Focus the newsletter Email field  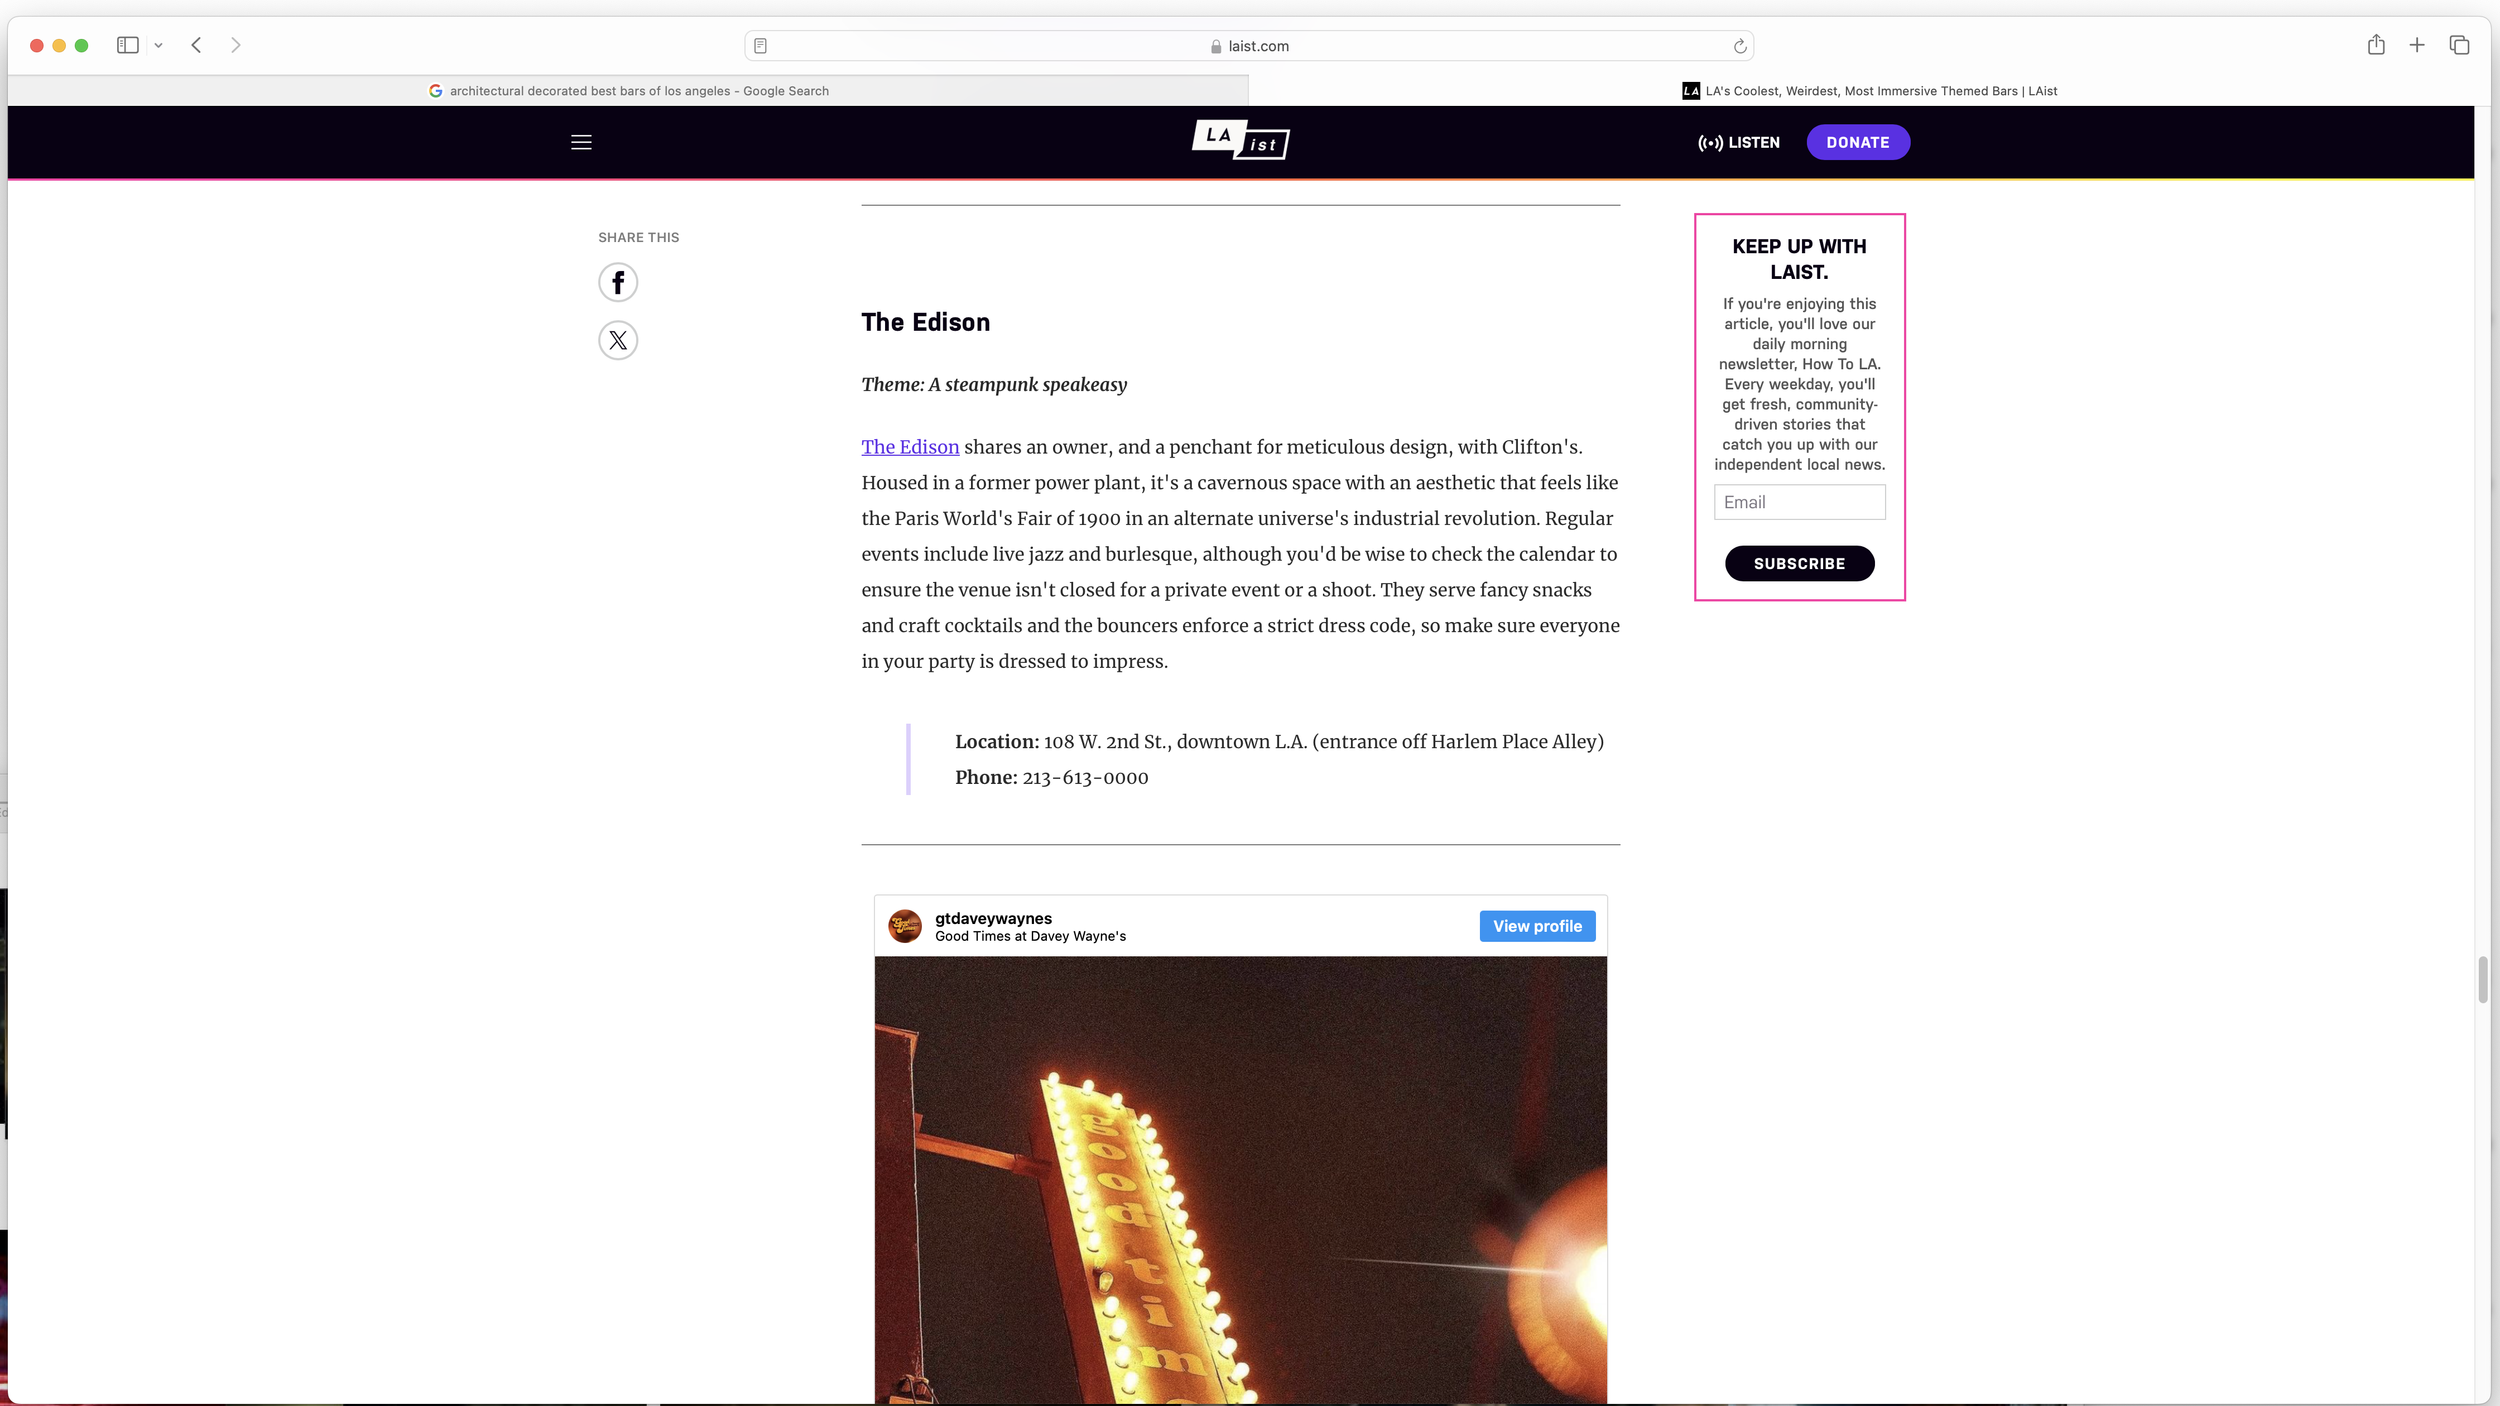(1799, 502)
